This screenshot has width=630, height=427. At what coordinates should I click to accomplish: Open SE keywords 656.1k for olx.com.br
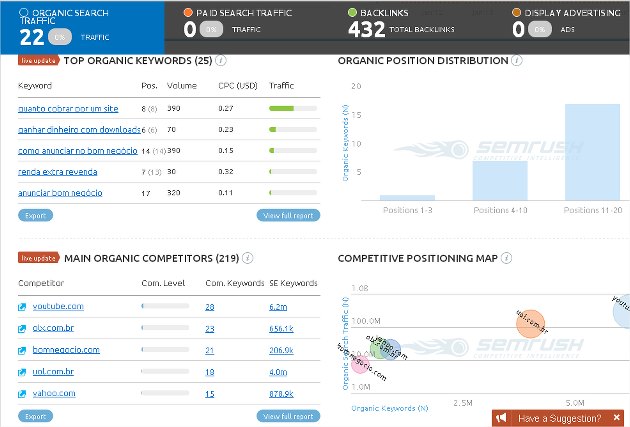[281, 329]
